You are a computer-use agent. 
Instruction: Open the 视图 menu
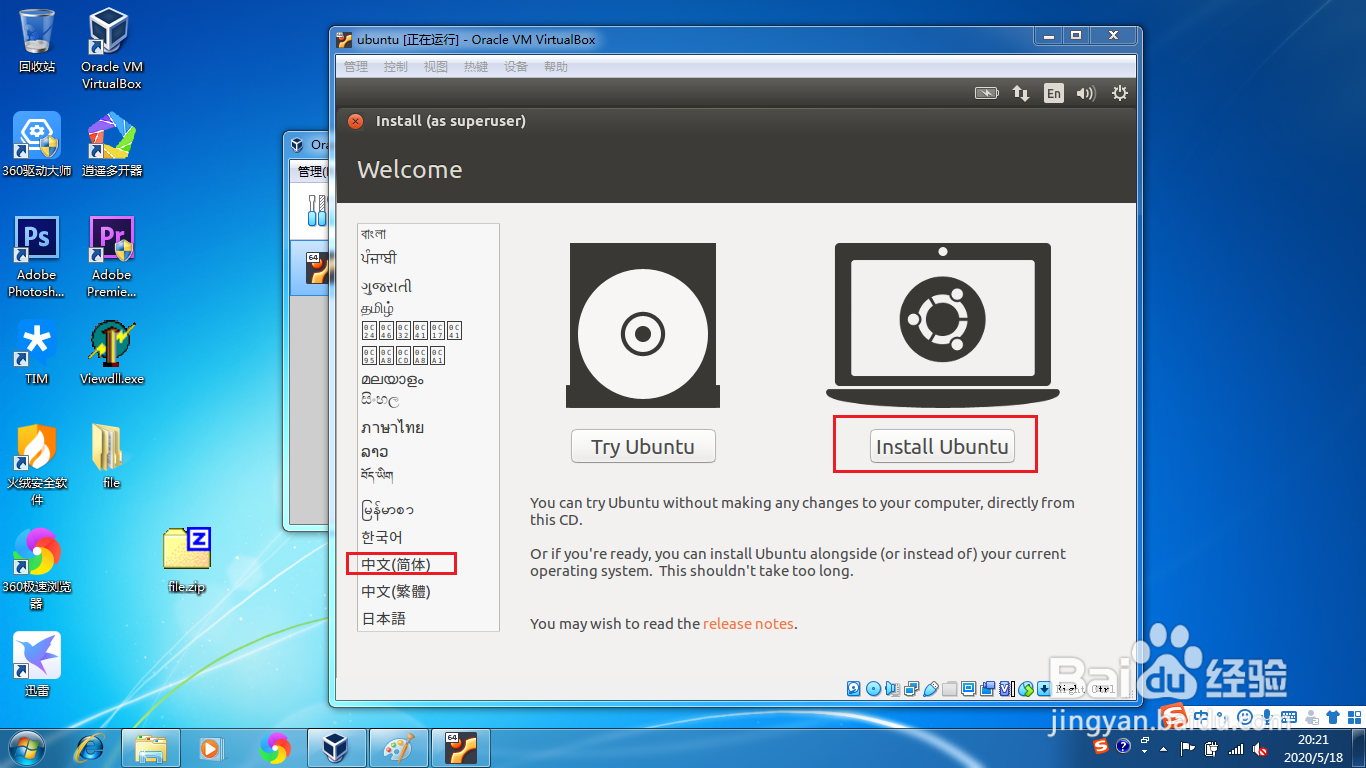coord(436,67)
